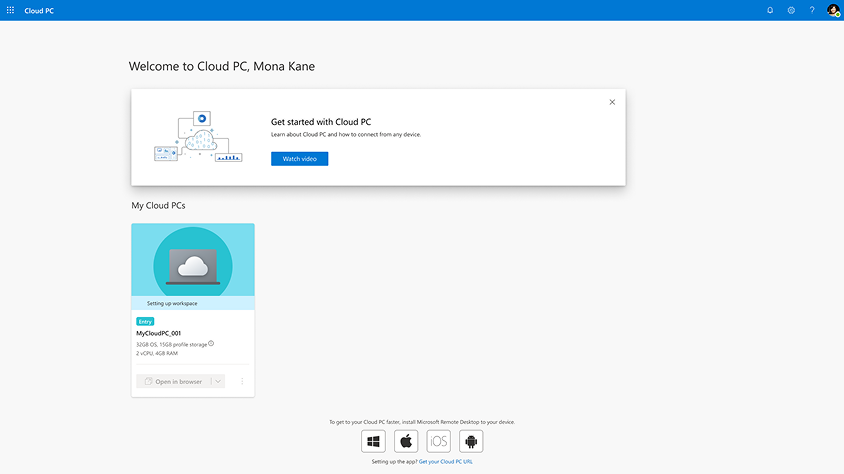Screen dimensions: 844x474
Task: Open Mona Kane's profile avatar
Action: click(833, 10)
